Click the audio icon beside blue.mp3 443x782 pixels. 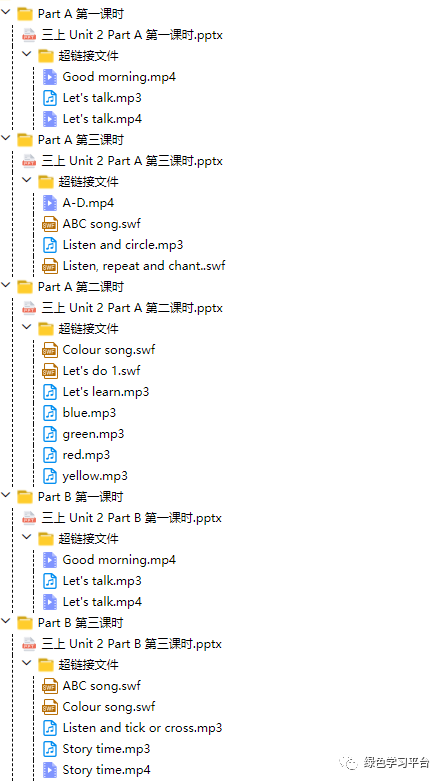tap(50, 413)
